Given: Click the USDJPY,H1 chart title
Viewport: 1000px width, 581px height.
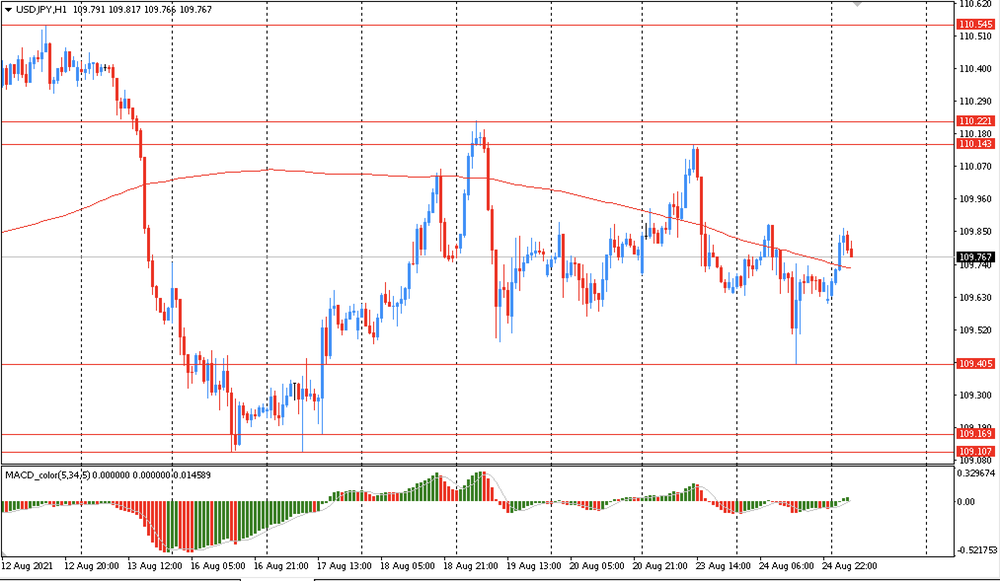Looking at the screenshot, I should 41,10.
